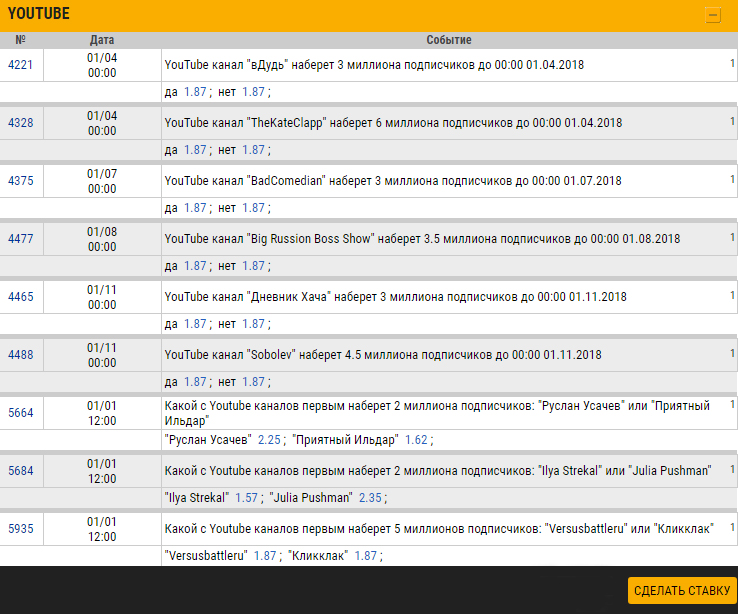Open event number 4488
This screenshot has width=738, height=614.
pyautogui.click(x=21, y=355)
